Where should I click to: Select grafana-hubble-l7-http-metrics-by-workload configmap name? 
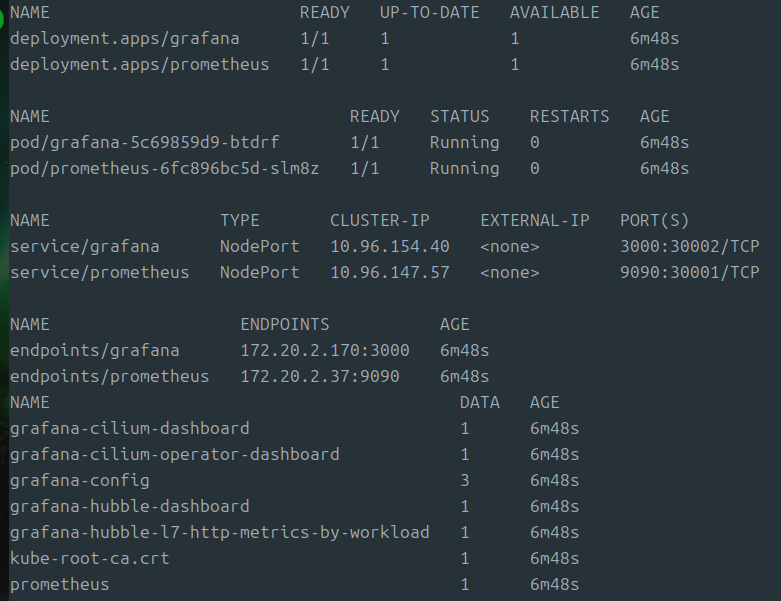point(219,533)
